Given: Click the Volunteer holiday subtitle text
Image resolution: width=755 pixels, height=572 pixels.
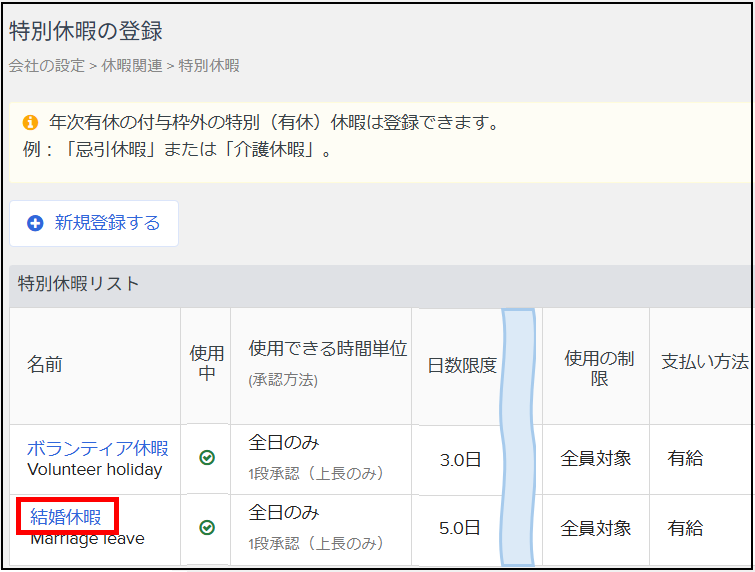Looking at the screenshot, I should click(x=94, y=469).
